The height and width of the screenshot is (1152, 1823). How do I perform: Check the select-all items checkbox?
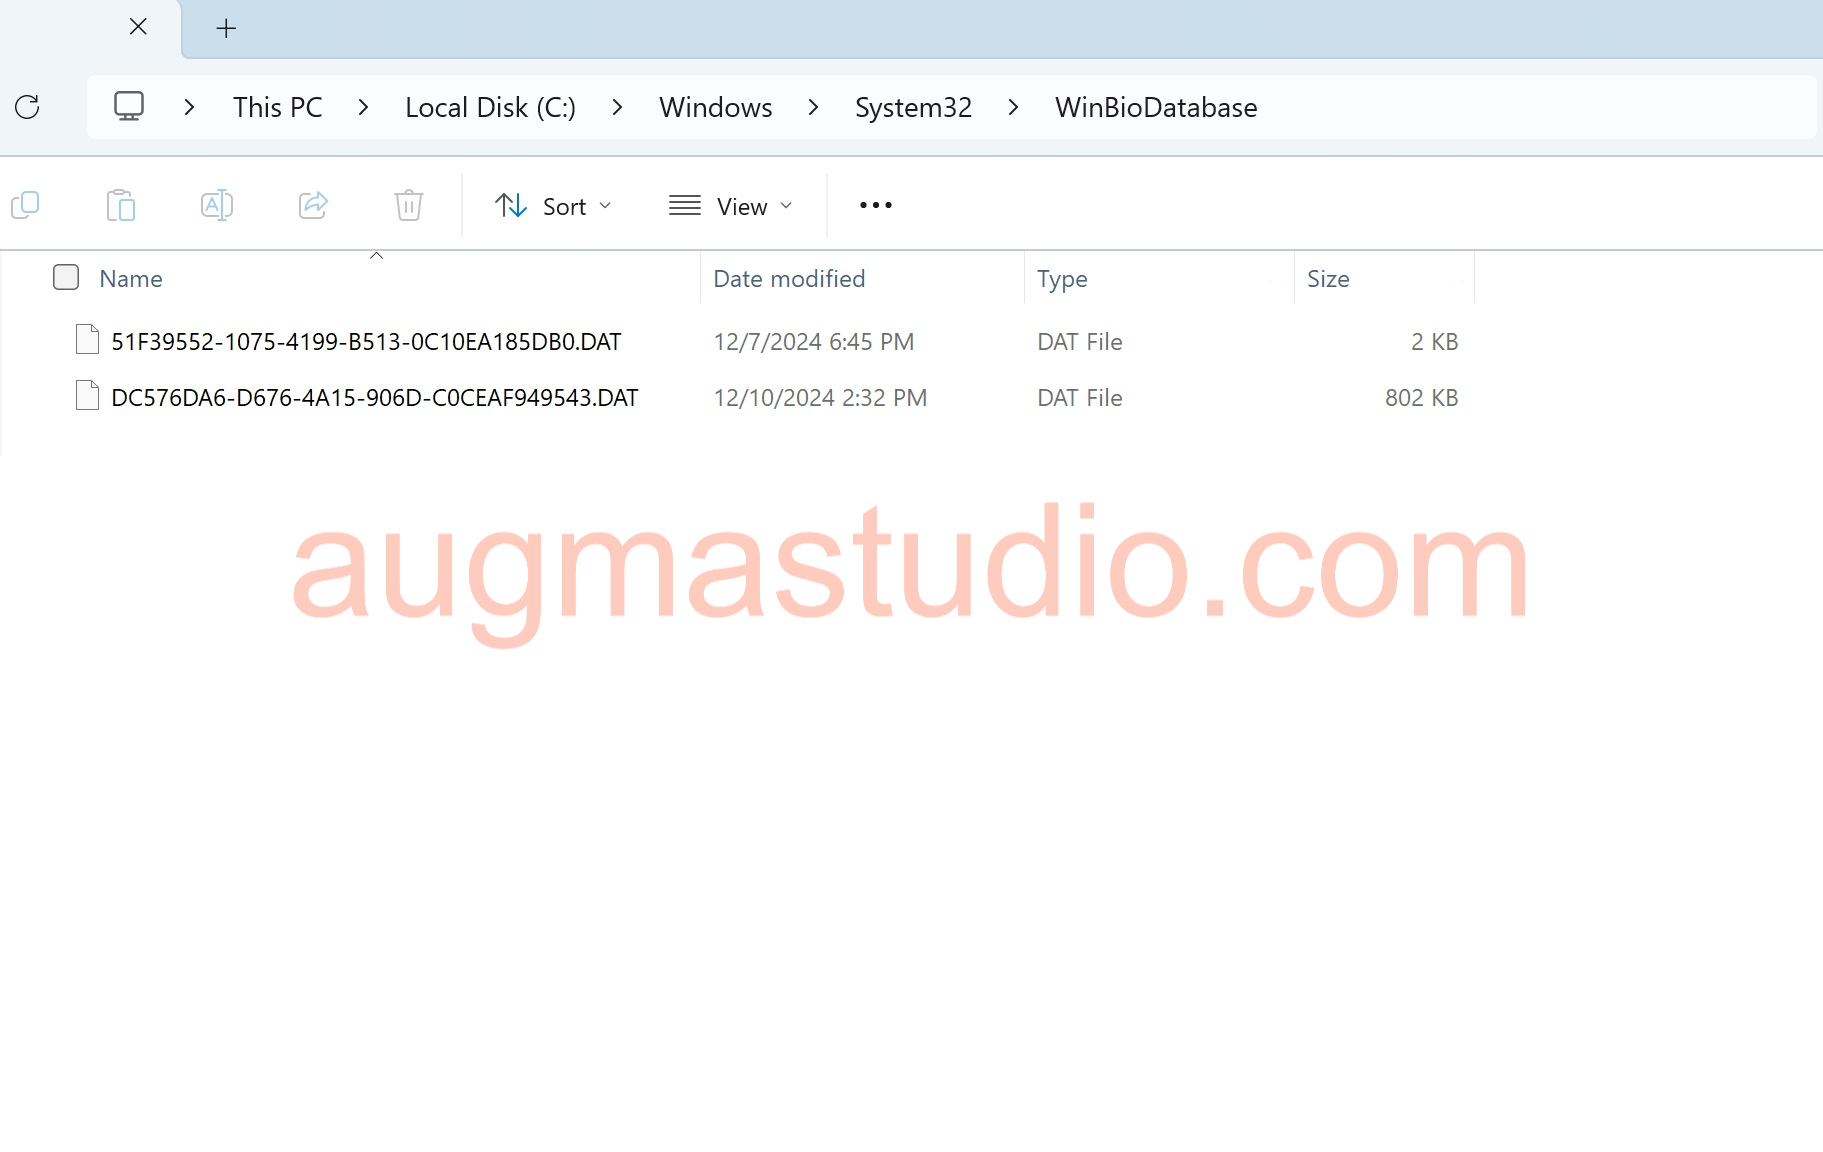pos(65,277)
